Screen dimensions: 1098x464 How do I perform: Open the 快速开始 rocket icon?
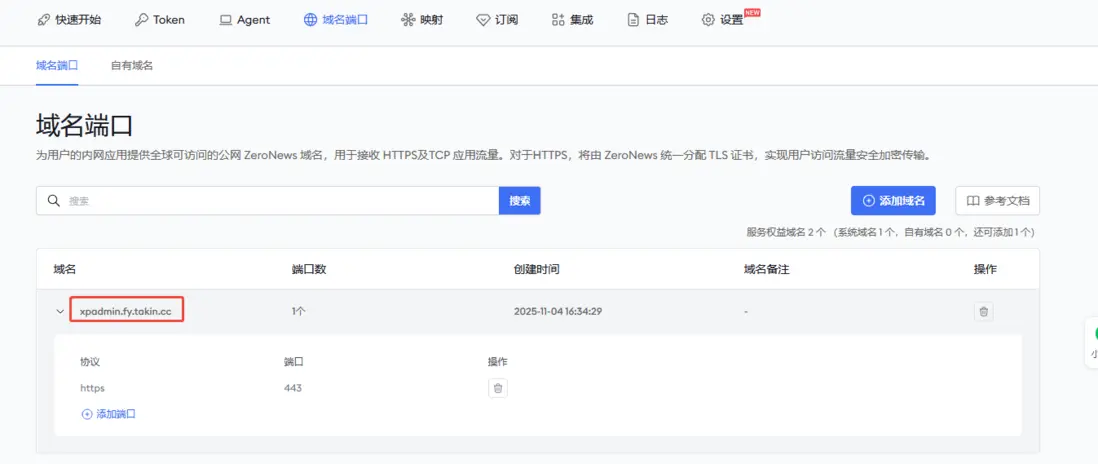coord(43,20)
